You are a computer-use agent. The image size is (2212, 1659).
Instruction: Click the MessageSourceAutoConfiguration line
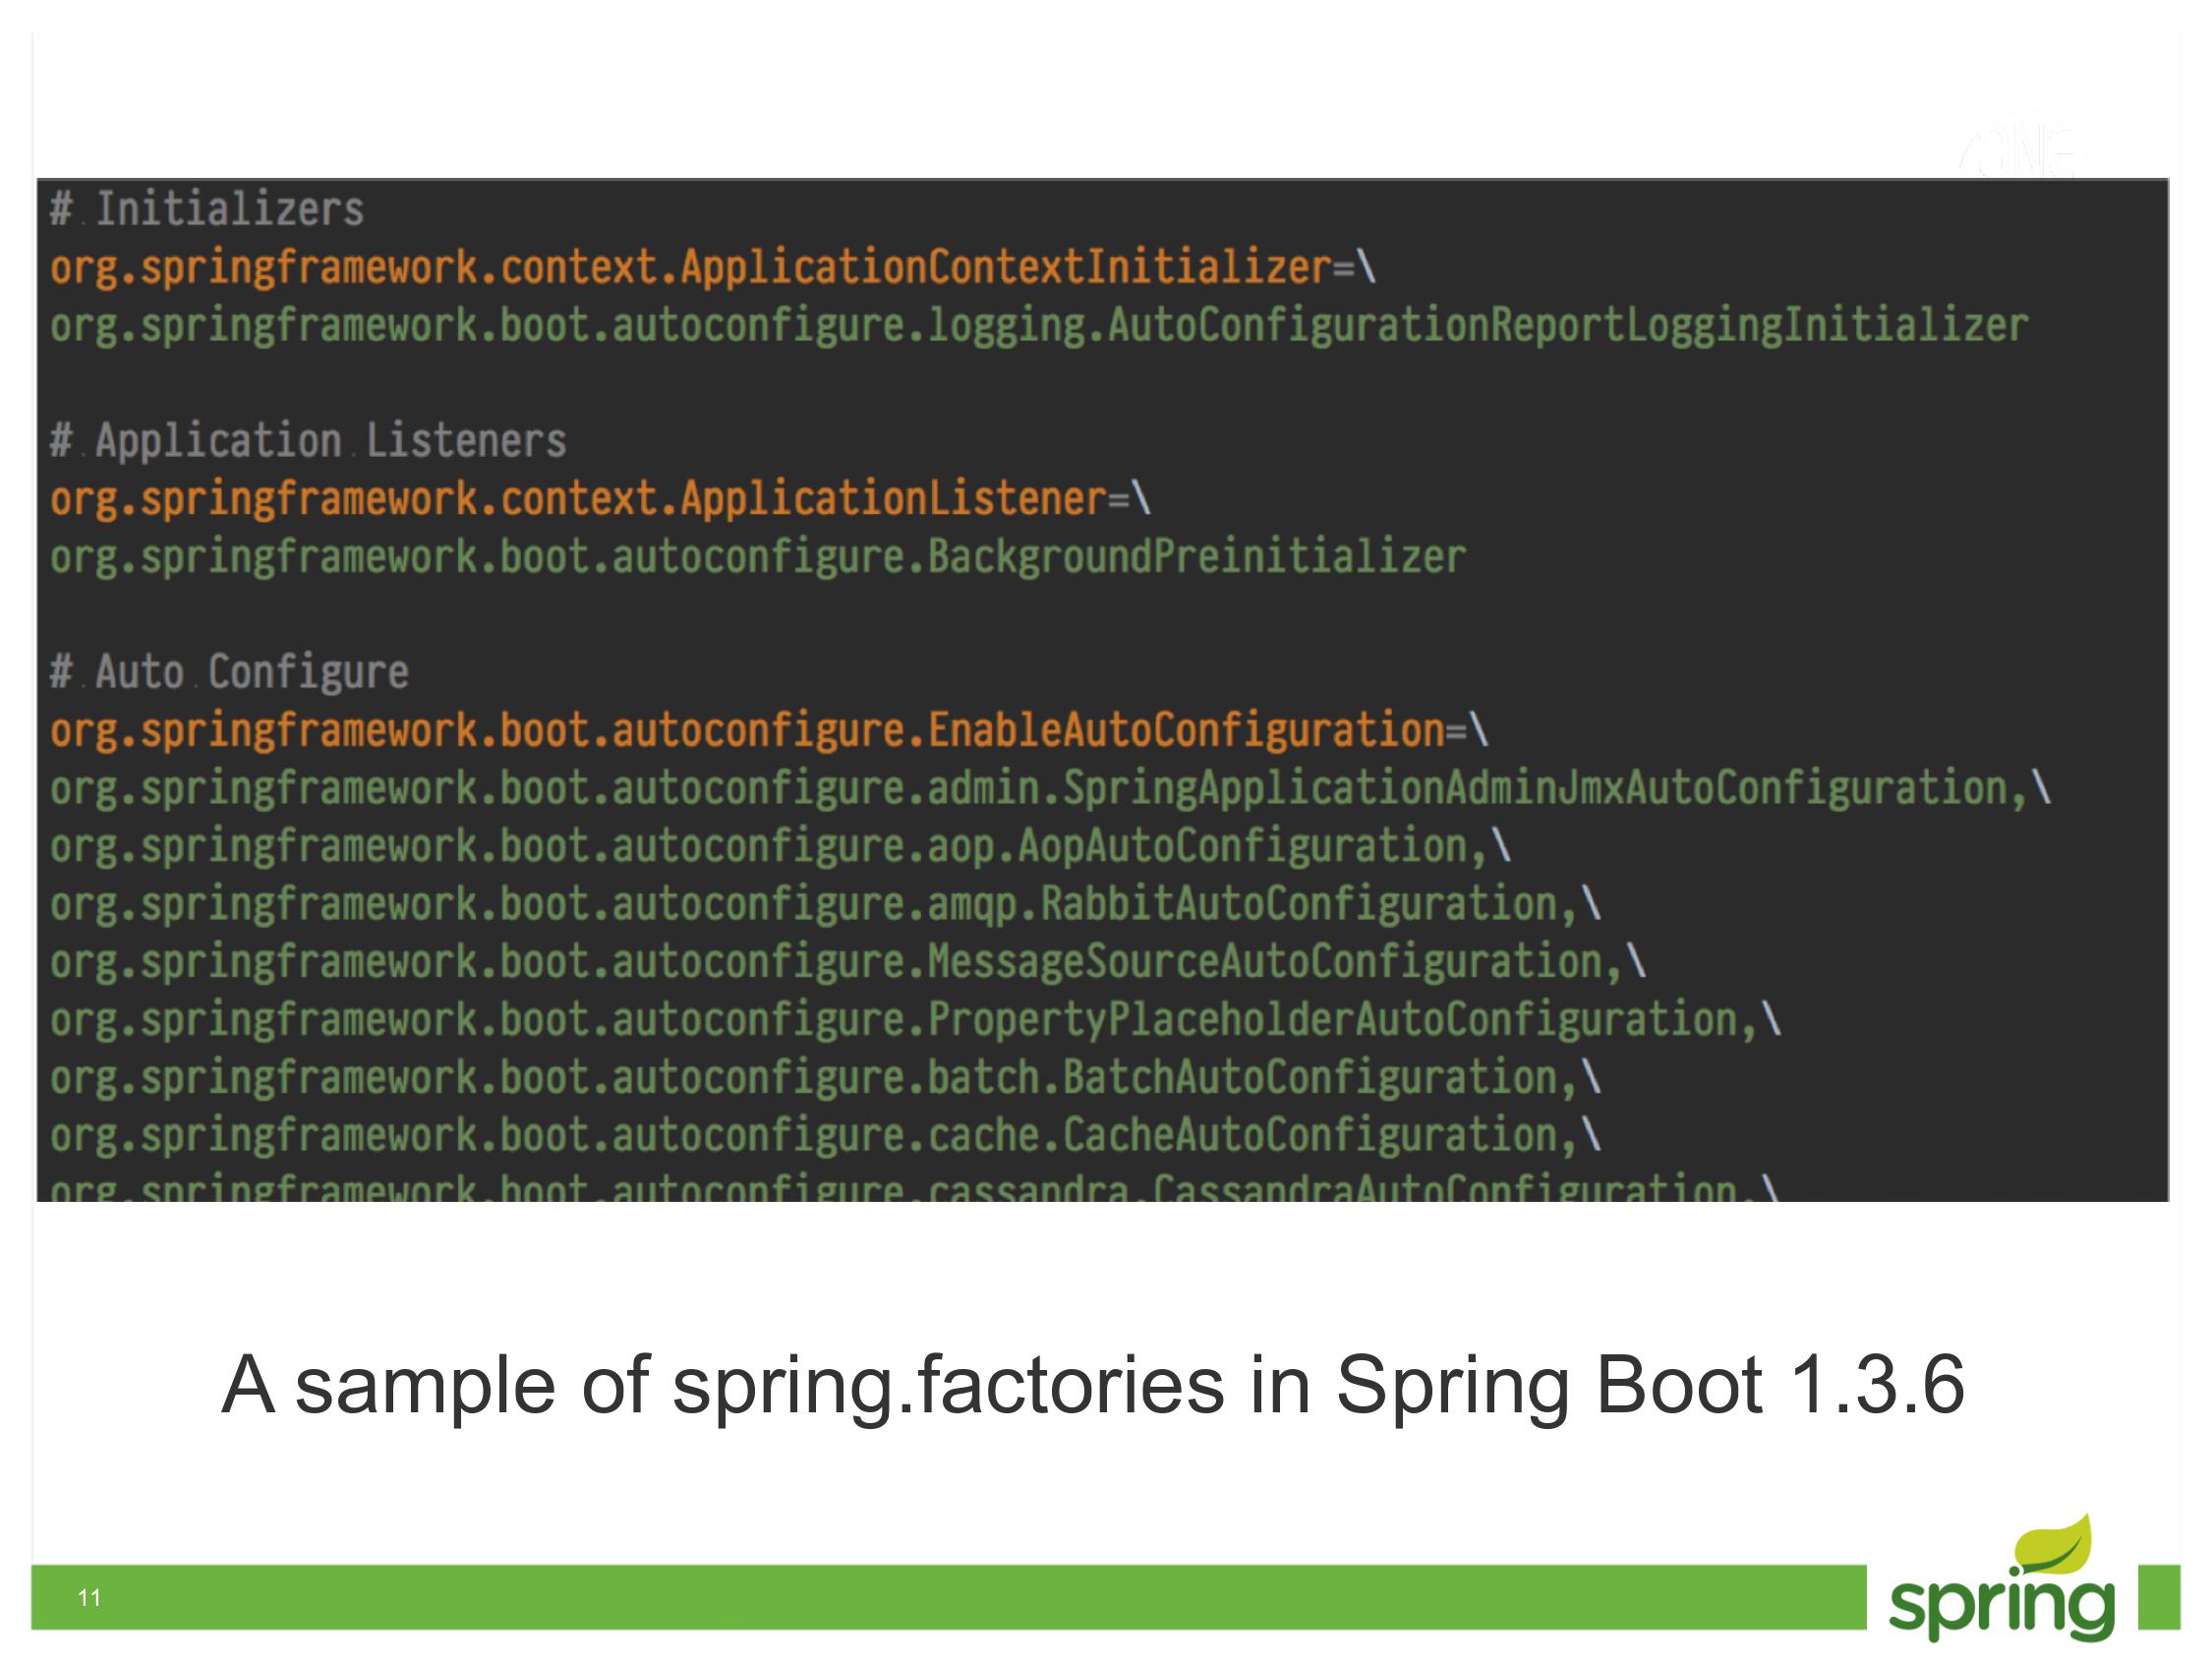pos(847,962)
